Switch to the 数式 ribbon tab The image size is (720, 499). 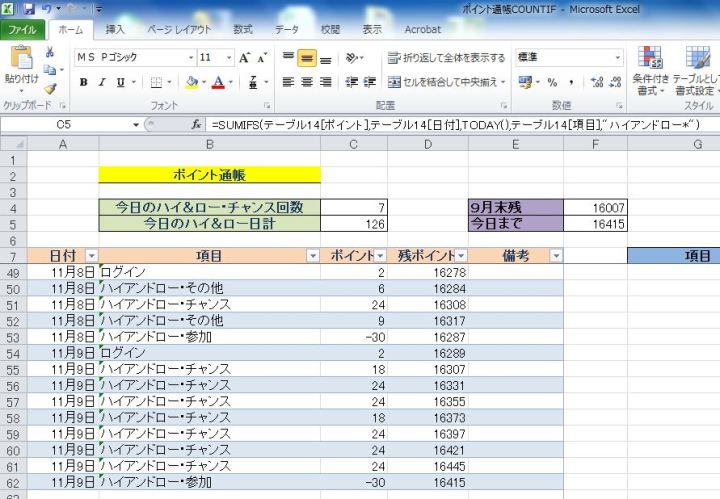tap(242, 30)
